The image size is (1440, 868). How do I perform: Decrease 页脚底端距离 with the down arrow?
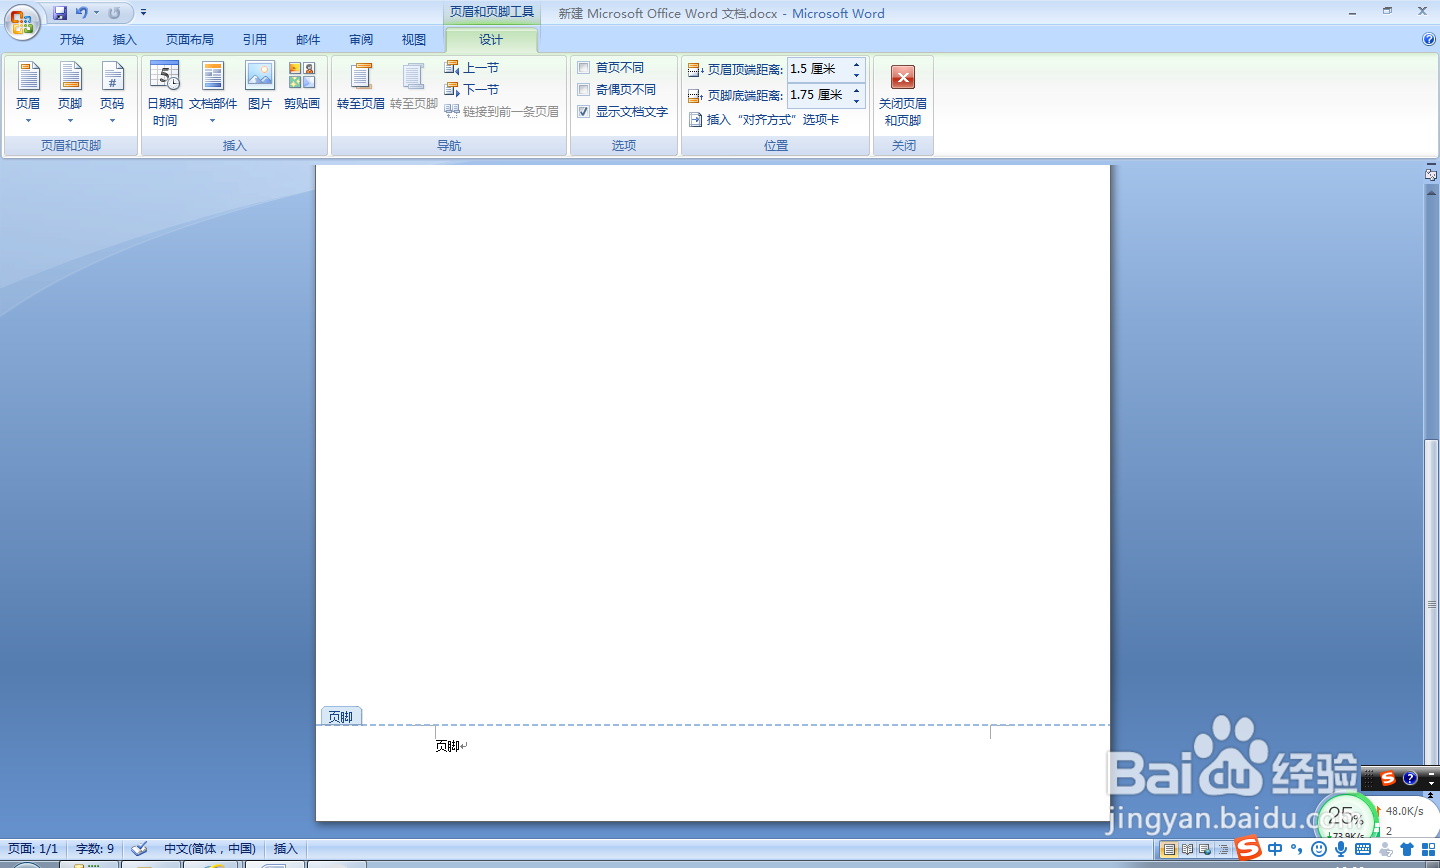pos(856,101)
